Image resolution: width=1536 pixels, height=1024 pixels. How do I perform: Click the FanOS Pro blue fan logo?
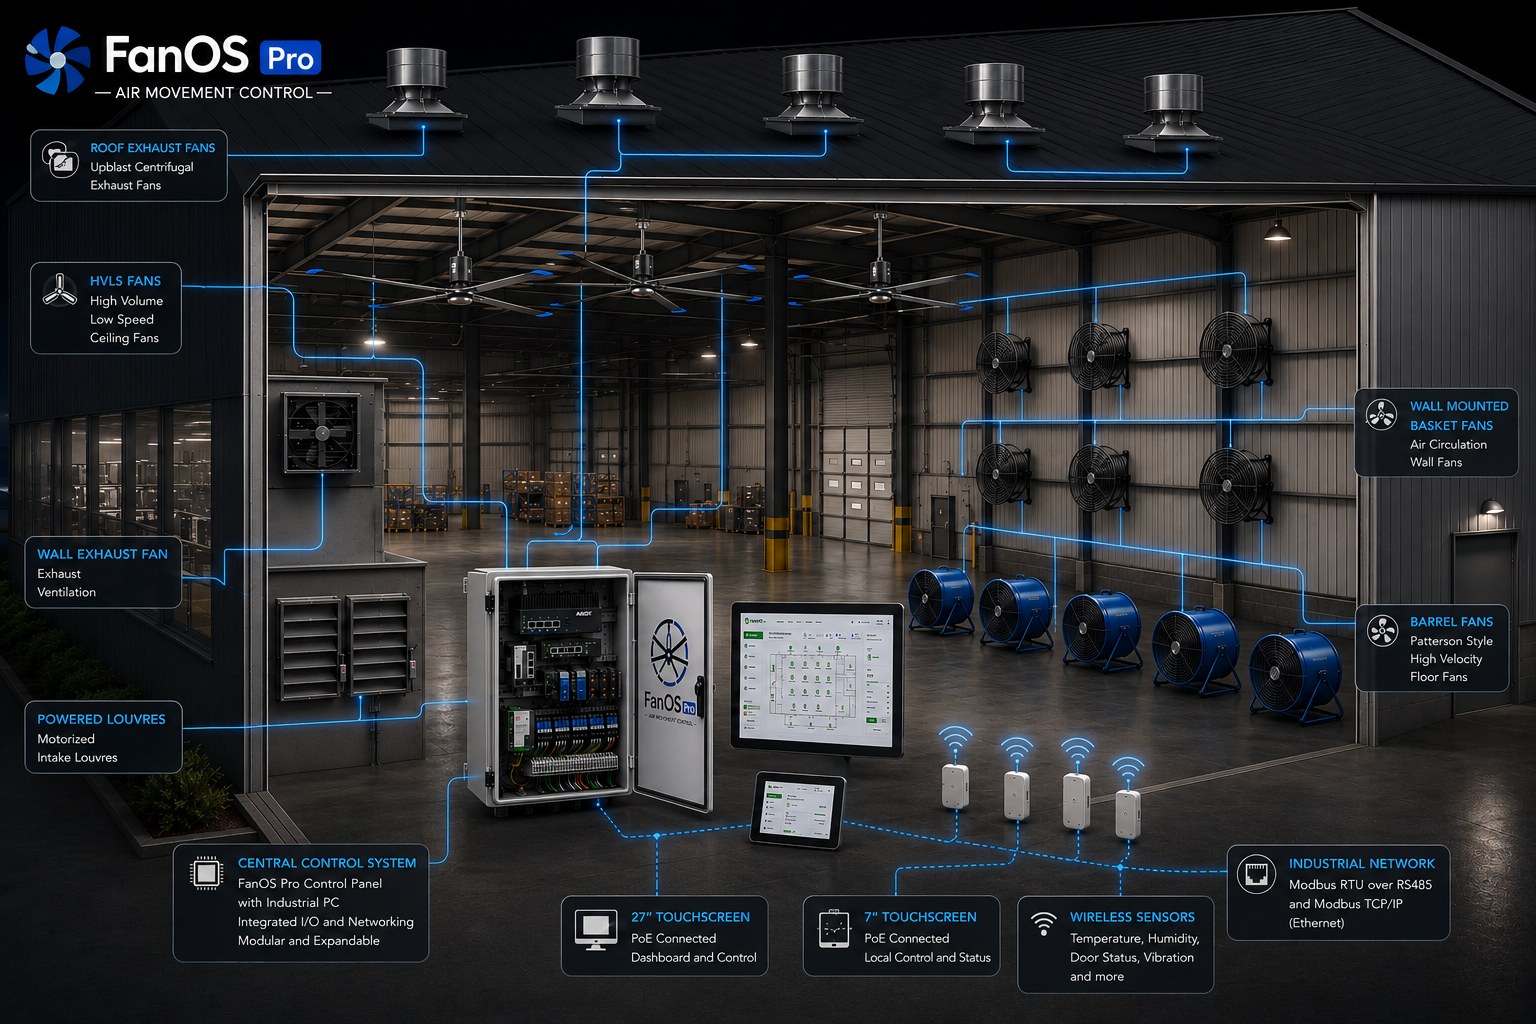pos(57,60)
